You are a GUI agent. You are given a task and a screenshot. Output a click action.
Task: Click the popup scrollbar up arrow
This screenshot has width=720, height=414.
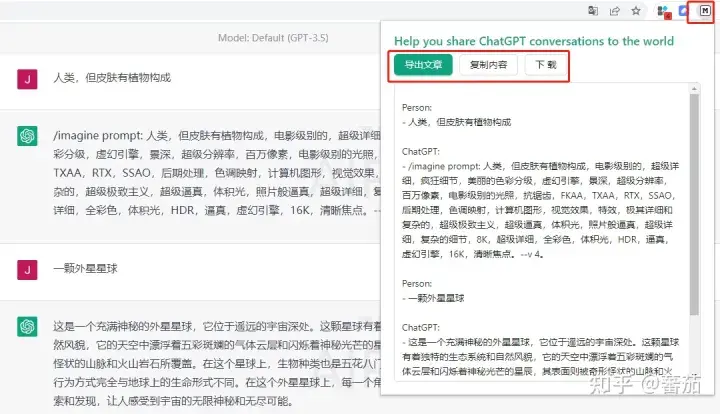click(694, 91)
